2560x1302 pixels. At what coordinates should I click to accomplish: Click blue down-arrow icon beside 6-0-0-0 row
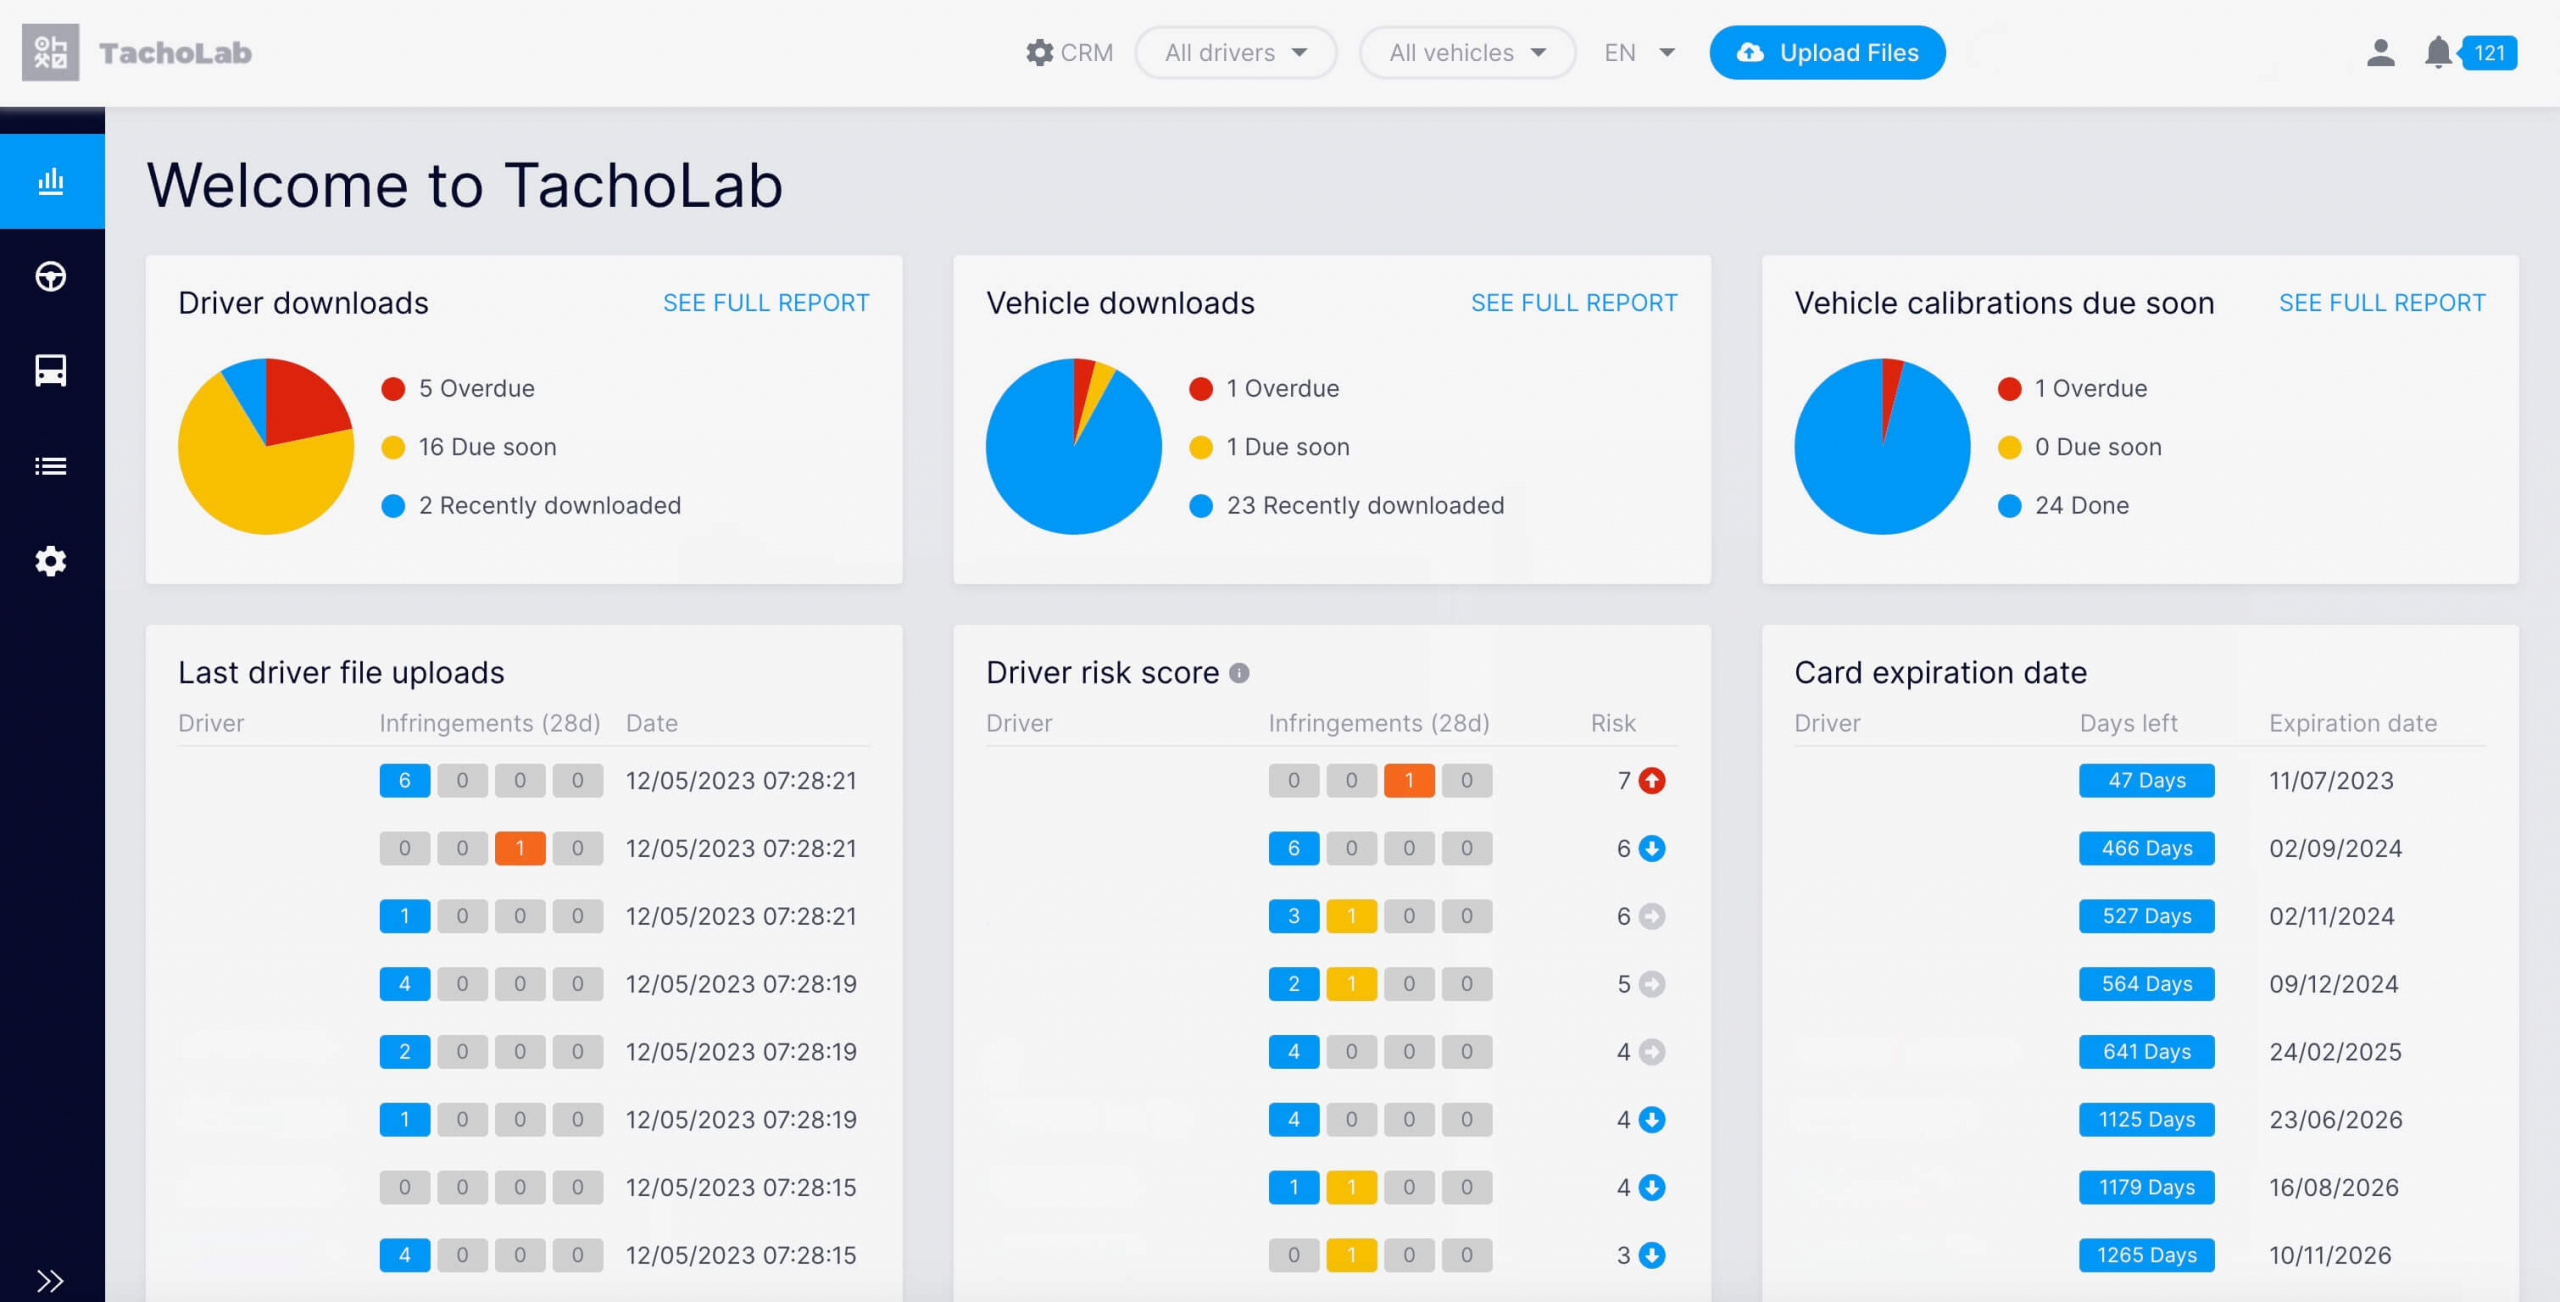click(1652, 848)
